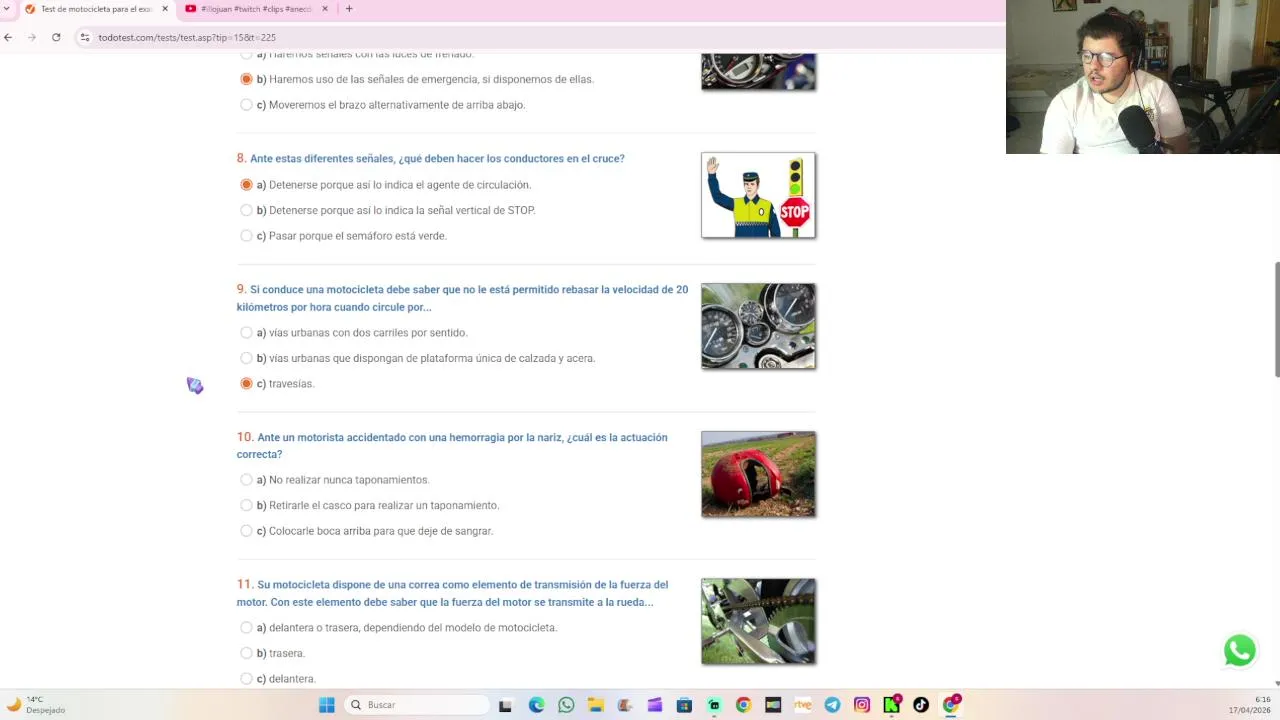Click the motorcycle gauges image for question 9
Viewport: 1280px width, 720px height.
tap(758, 326)
